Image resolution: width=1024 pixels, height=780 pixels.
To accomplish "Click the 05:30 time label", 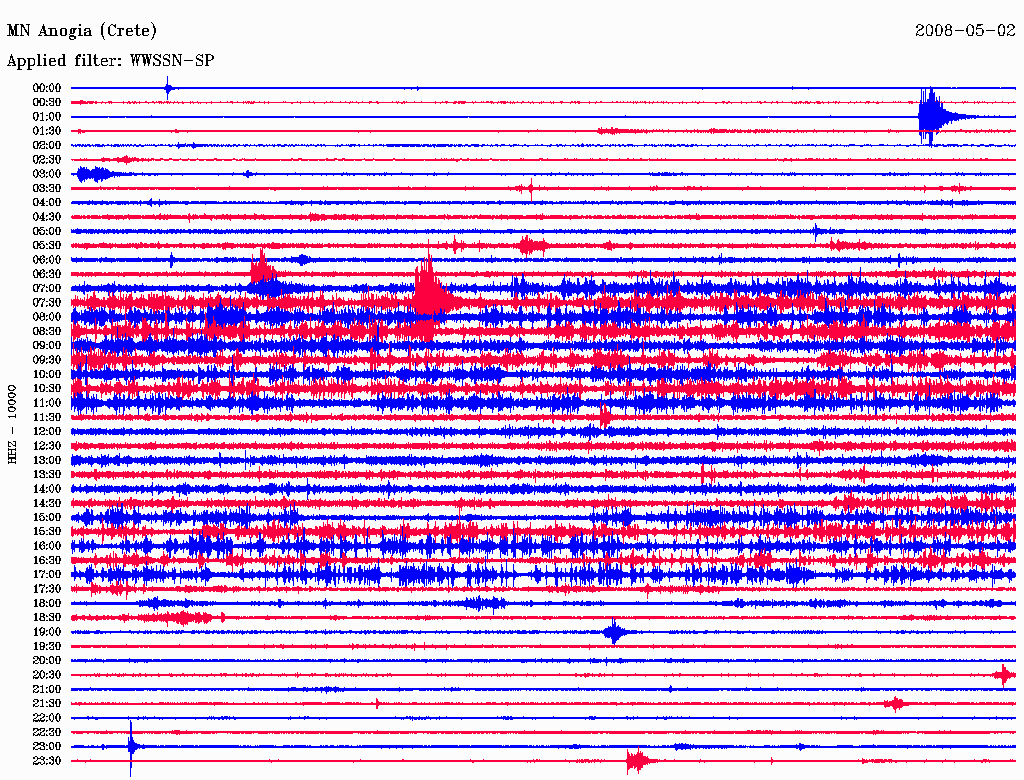I will (47, 245).
